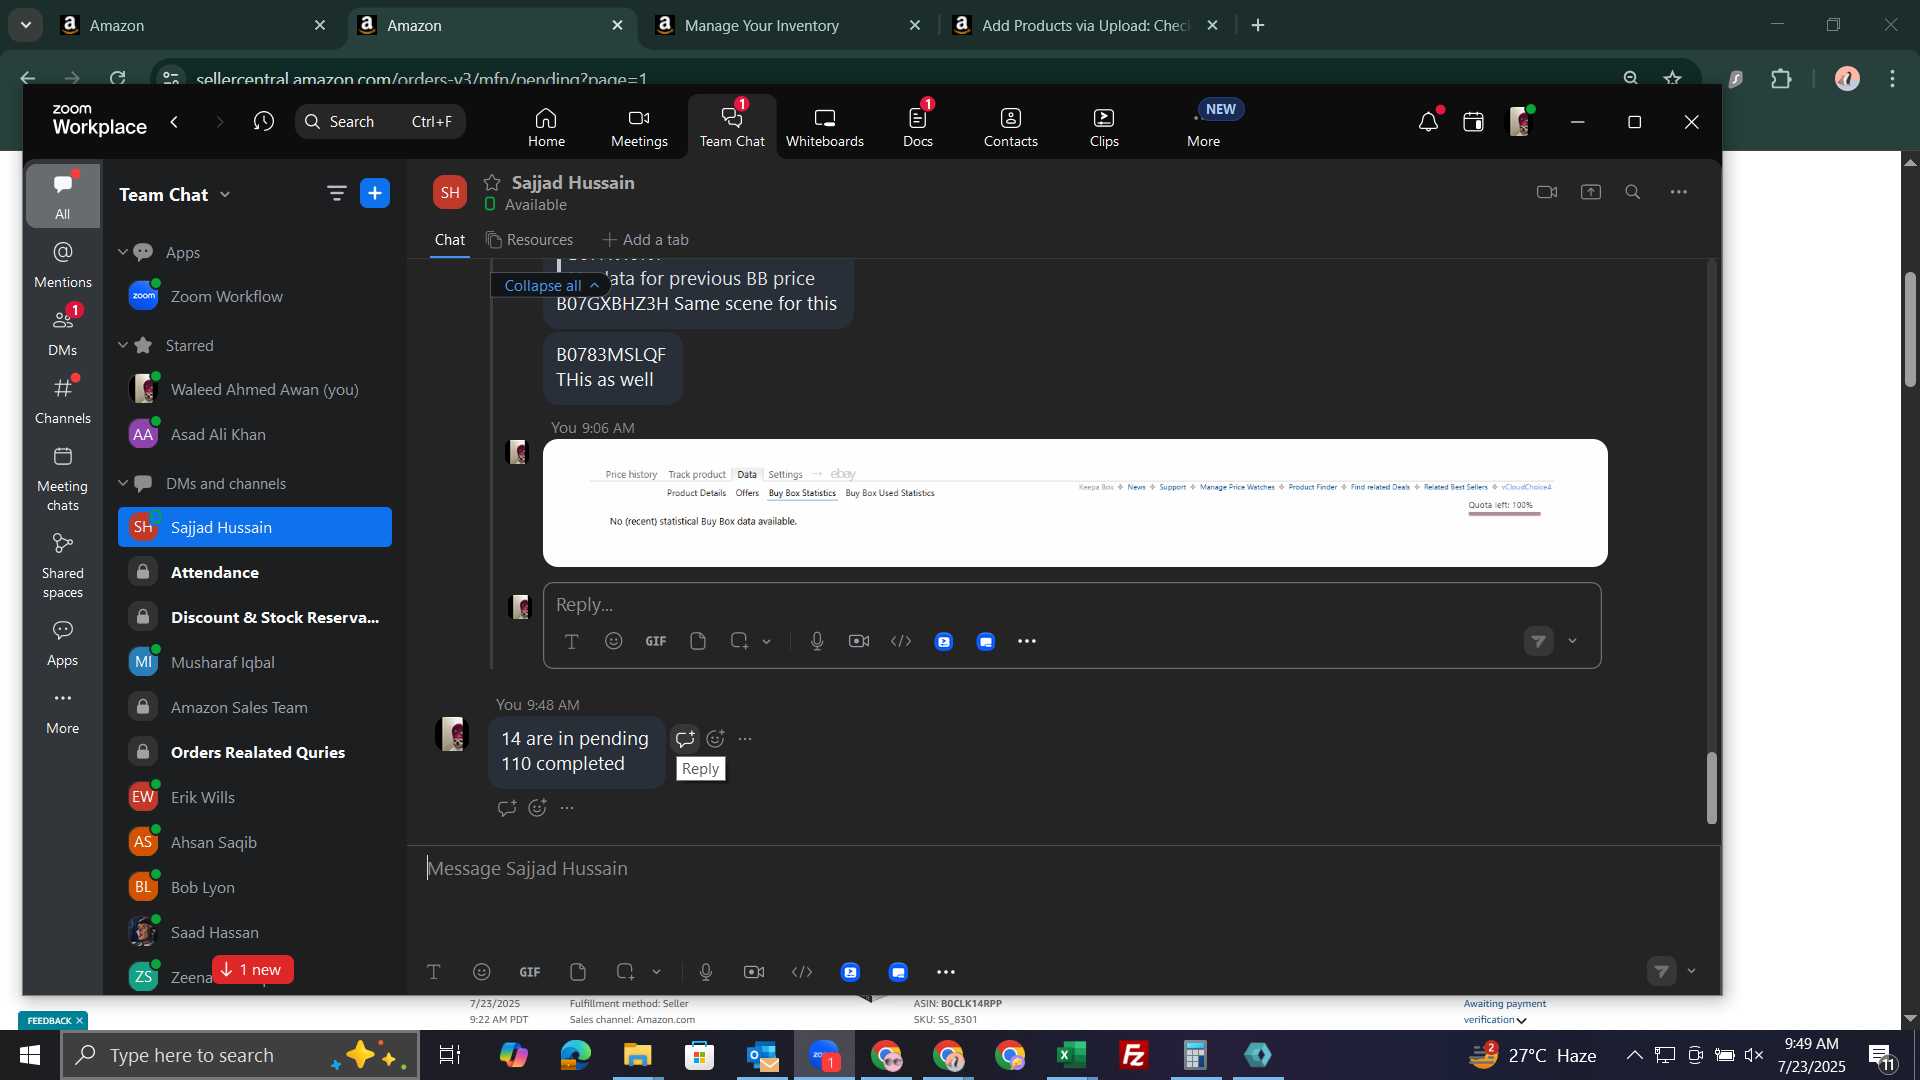Switch to the Meetings tab
This screenshot has width=1920, height=1080.
coord(639,128)
